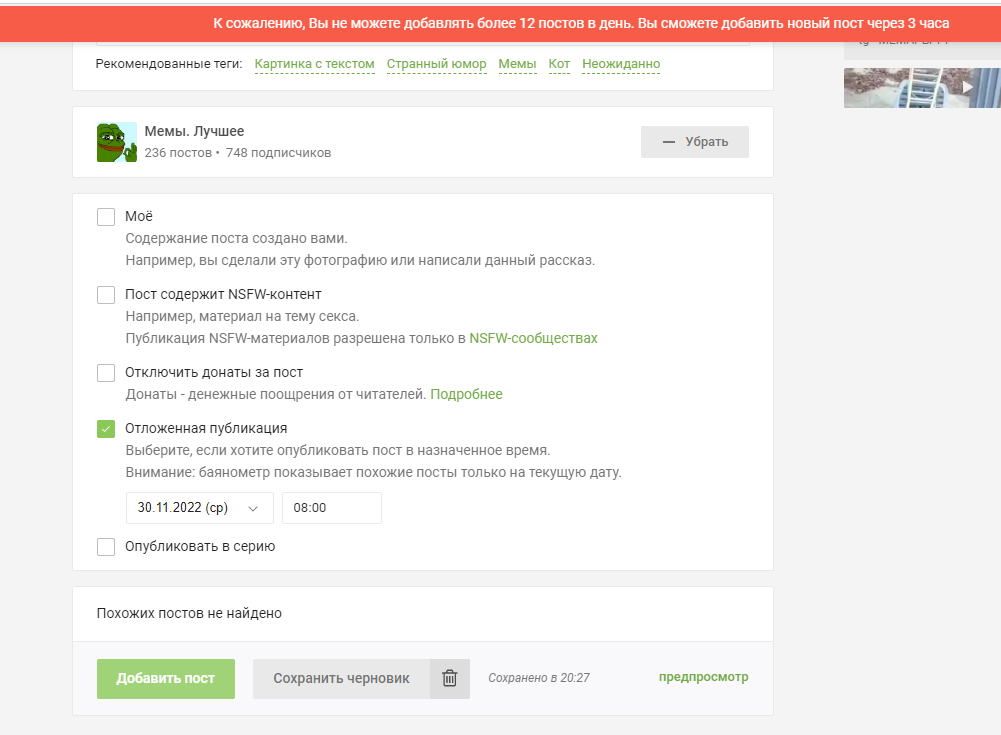Click the 08:00 time input field
Screen dimensions: 1001x735
point(332,508)
